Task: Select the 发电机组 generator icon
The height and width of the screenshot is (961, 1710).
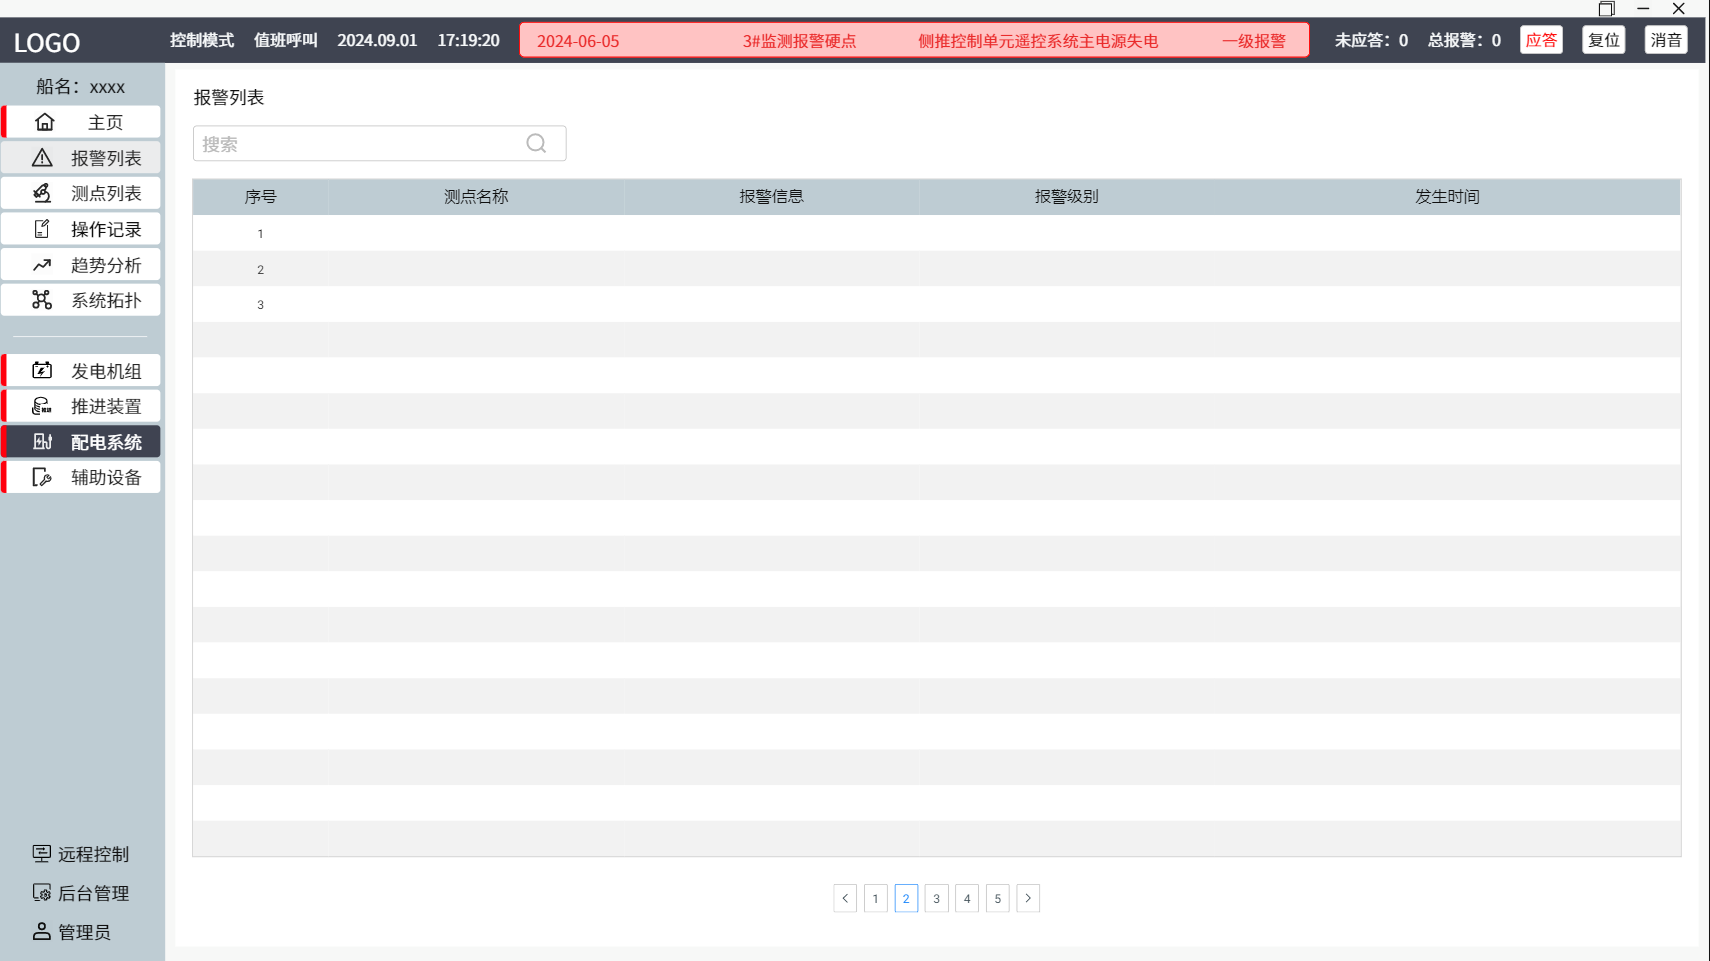Action: point(42,371)
